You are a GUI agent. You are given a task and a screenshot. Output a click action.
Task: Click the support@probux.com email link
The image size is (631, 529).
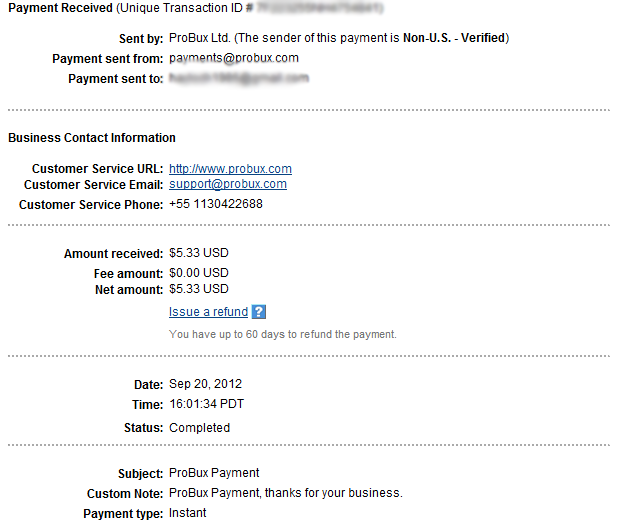click(228, 184)
